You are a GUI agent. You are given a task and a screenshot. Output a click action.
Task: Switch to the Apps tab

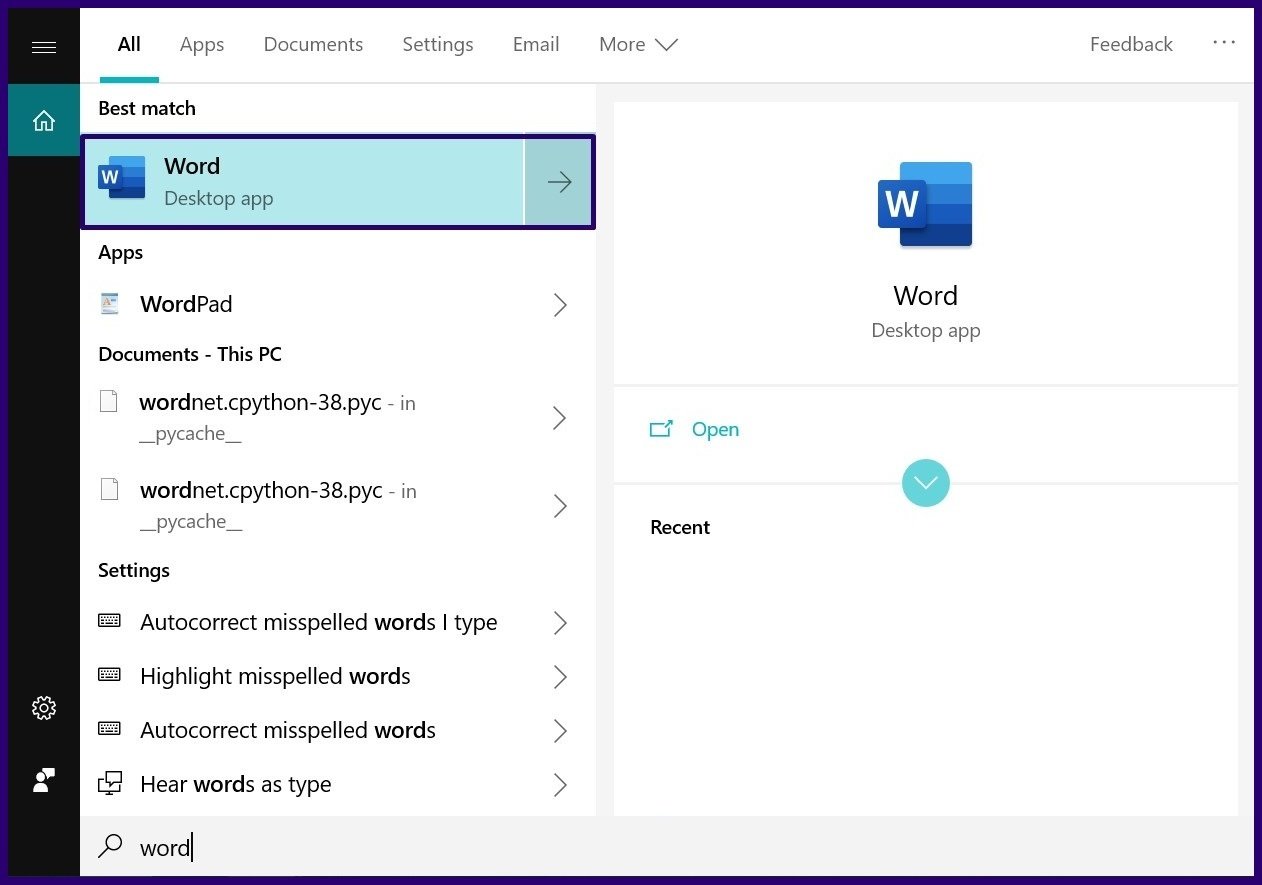[x=202, y=45]
